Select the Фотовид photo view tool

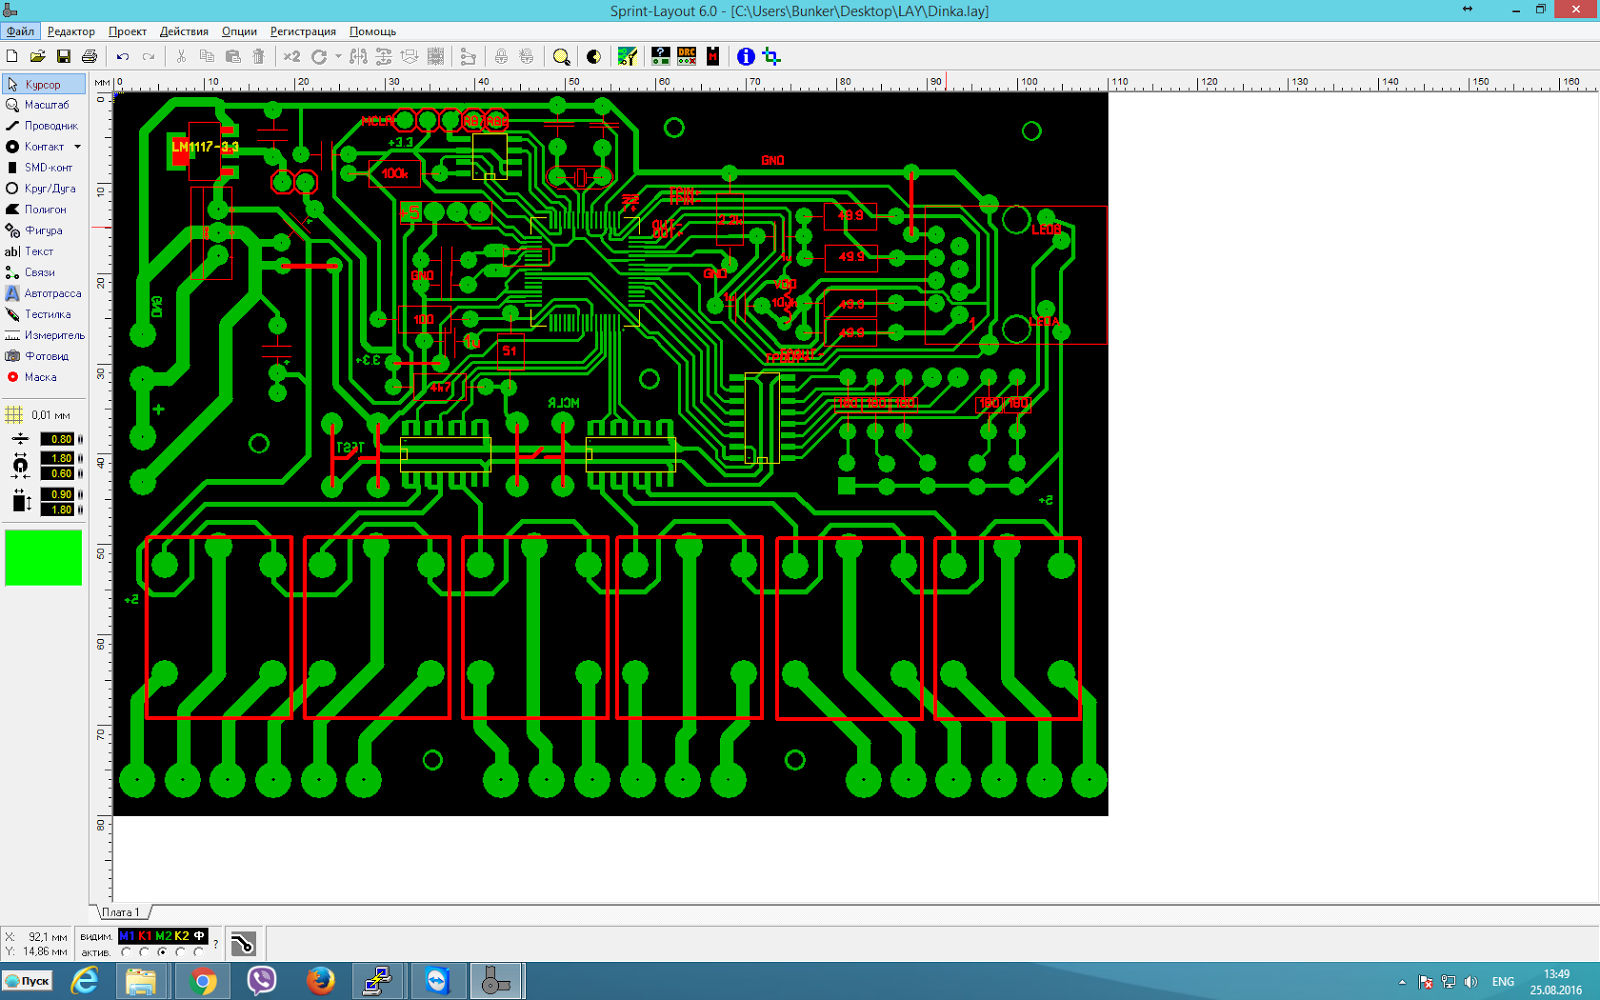(x=44, y=357)
